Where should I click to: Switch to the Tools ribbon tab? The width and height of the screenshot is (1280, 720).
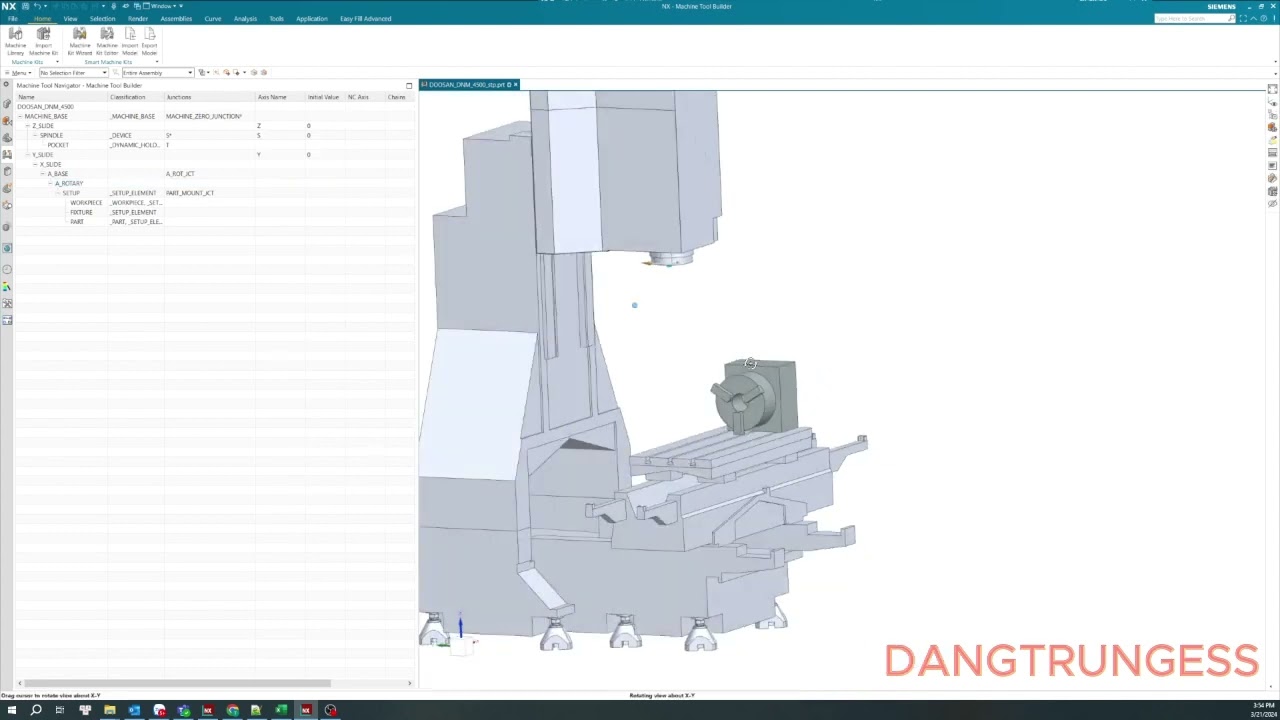[x=276, y=19]
